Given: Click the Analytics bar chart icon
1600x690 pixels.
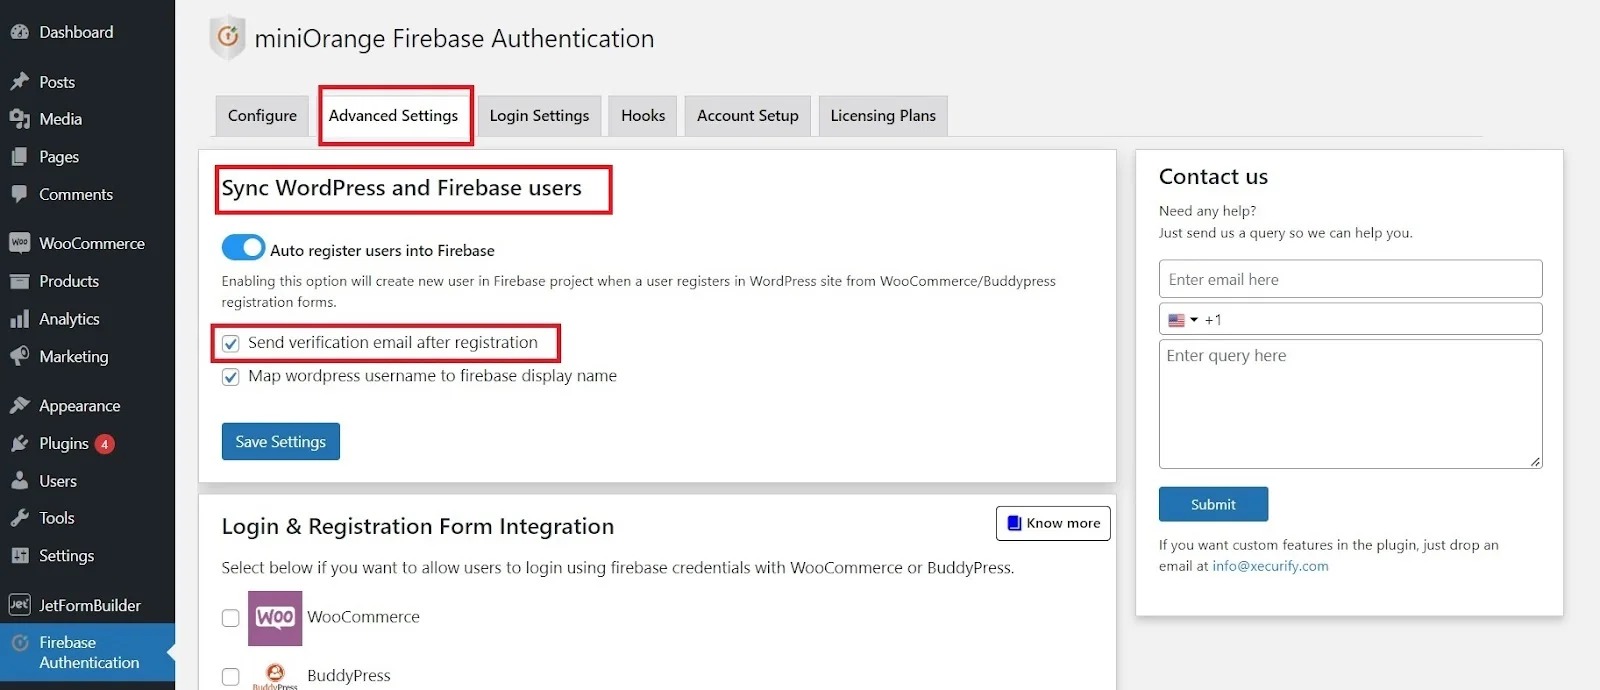Looking at the screenshot, I should (x=19, y=319).
